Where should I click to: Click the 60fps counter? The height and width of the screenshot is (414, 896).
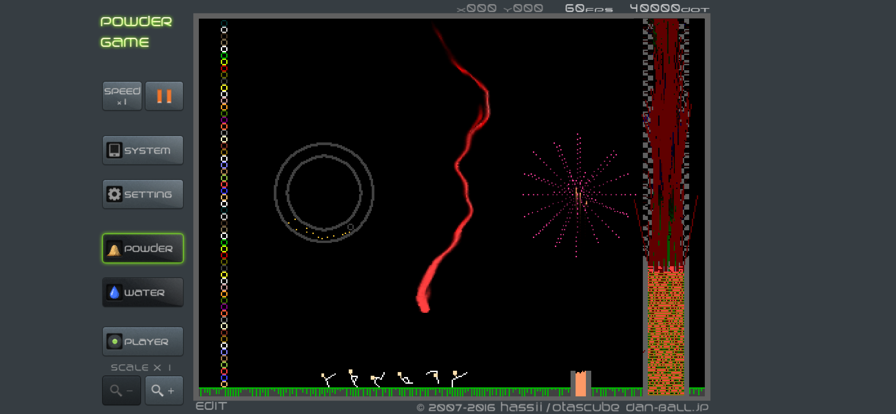589,8
